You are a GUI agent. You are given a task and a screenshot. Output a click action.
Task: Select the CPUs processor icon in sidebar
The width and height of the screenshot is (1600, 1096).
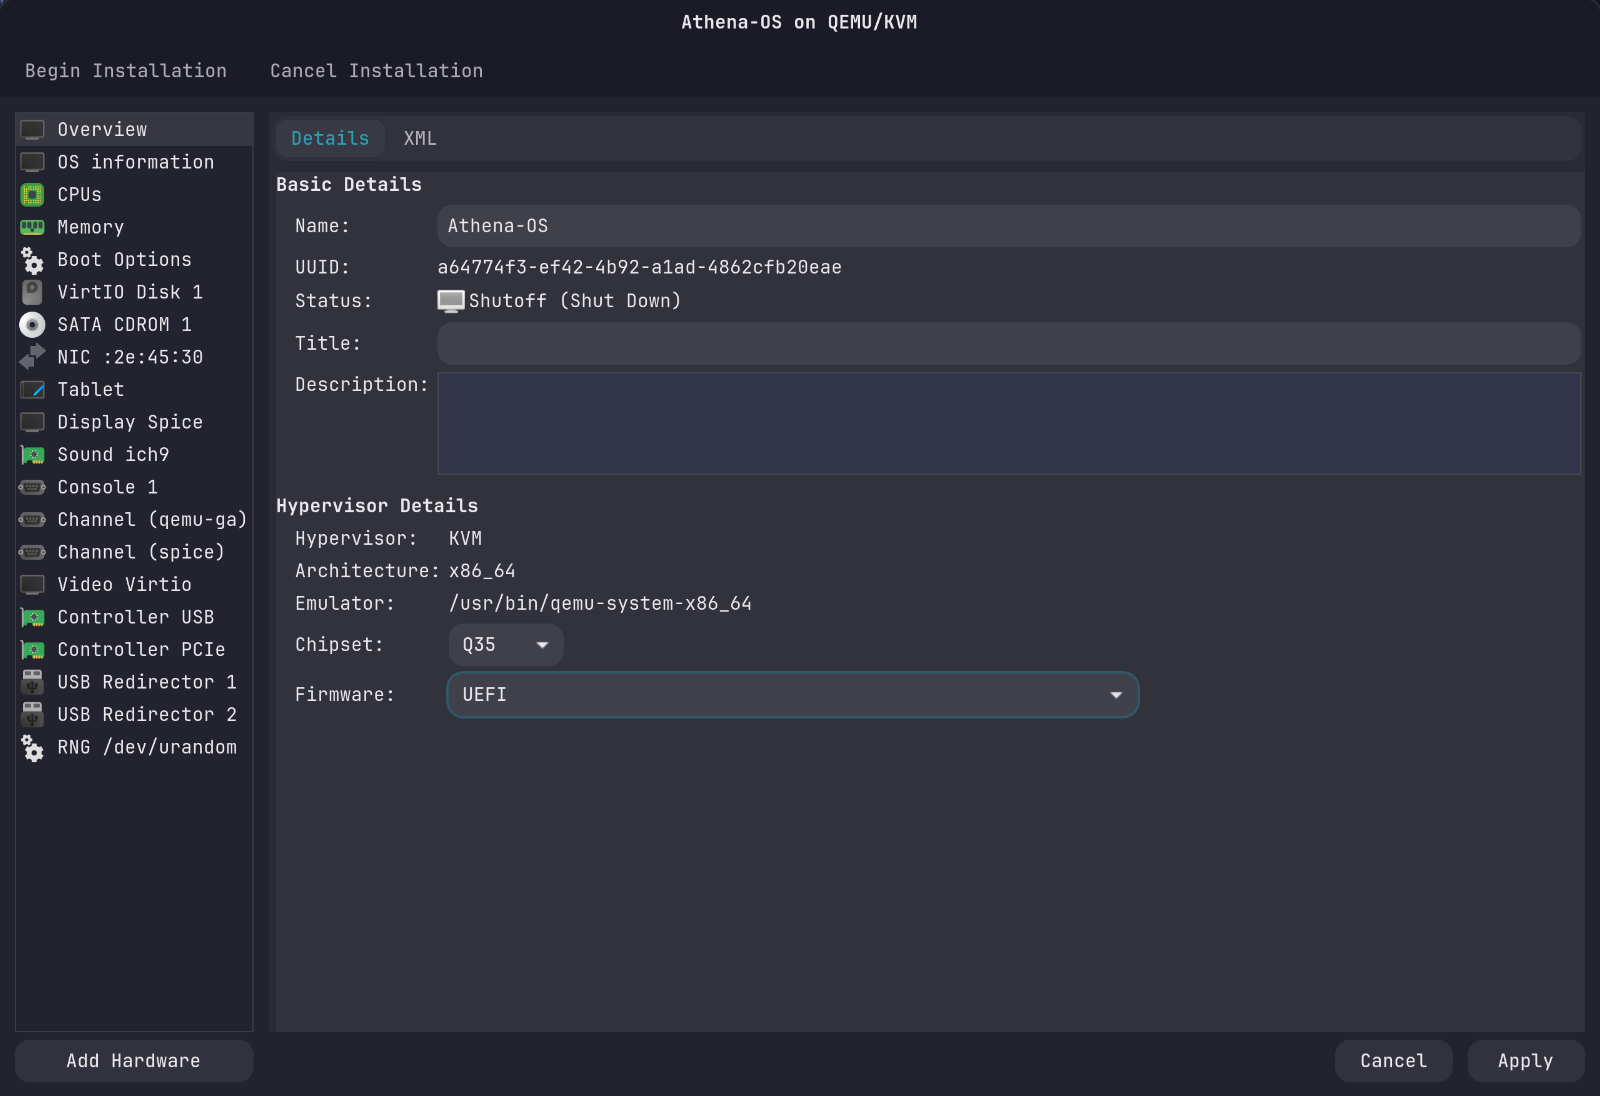(33, 194)
